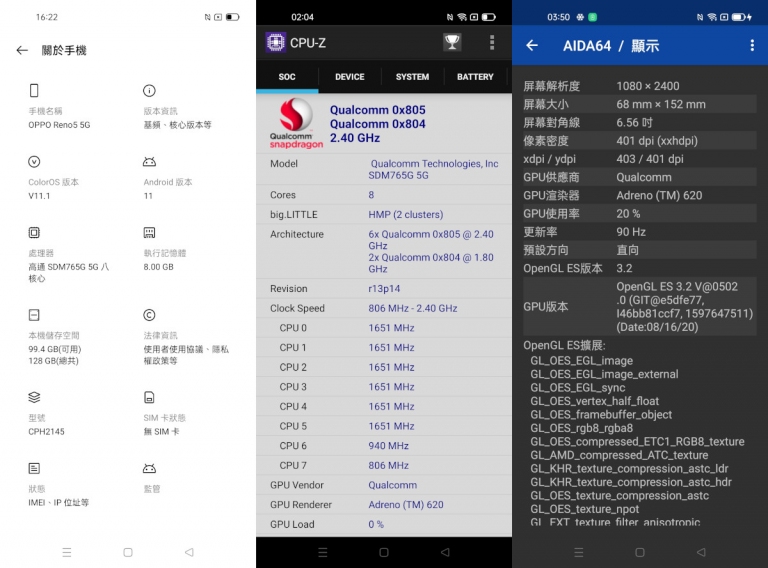768x568 pixels.
Task: Tap the version info circle icon
Action: coord(149,91)
